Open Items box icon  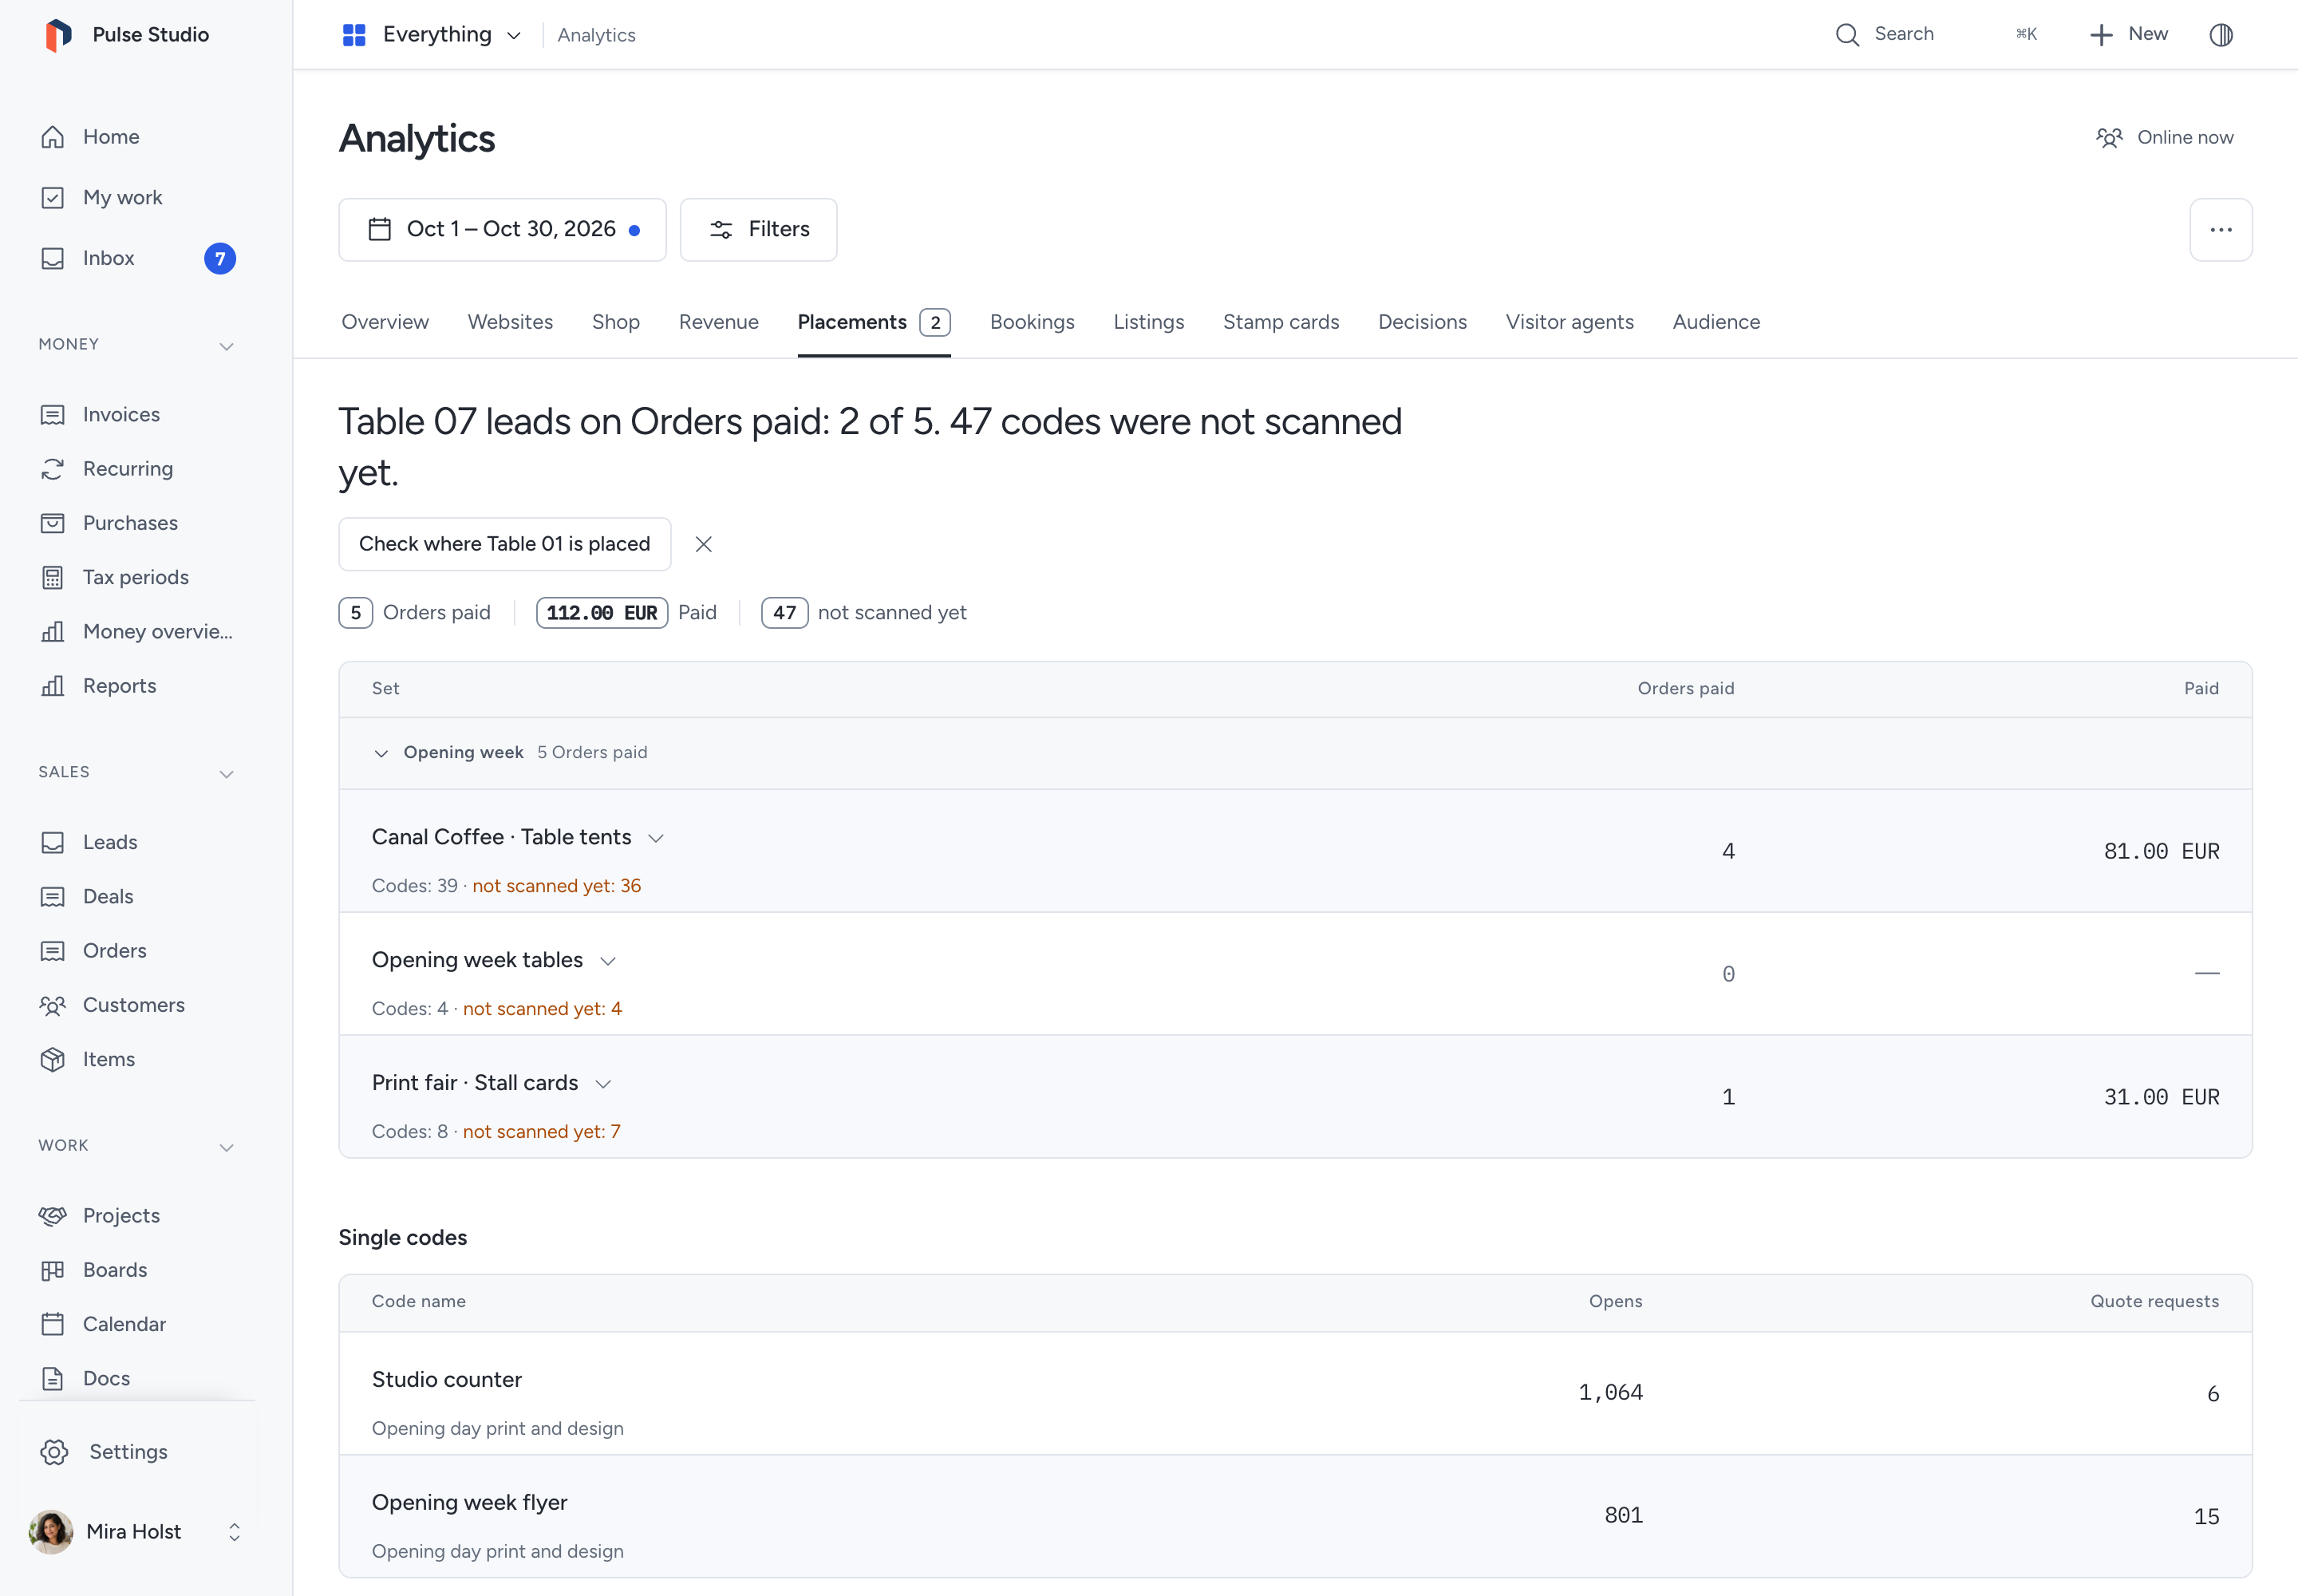53,1059
